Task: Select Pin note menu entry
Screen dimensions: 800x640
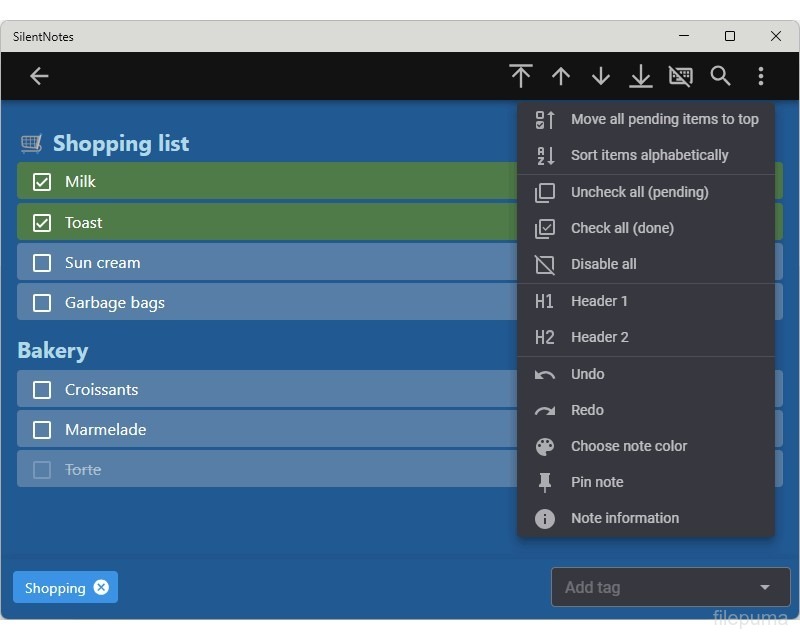Action: (x=597, y=482)
